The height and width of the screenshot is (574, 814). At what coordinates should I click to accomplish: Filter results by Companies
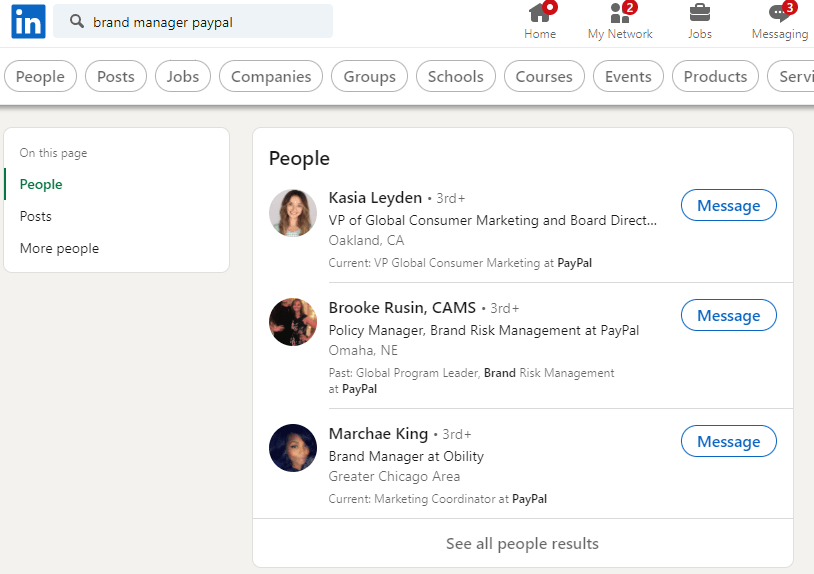tap(271, 76)
